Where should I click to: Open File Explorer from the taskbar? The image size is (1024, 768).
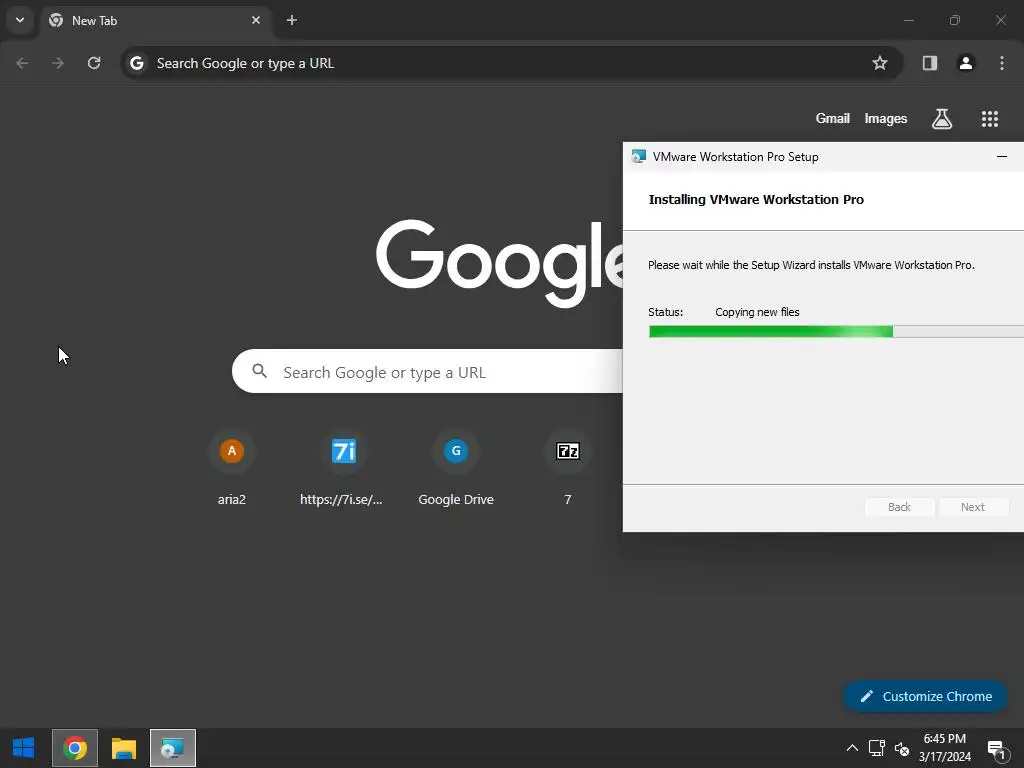[x=123, y=748]
